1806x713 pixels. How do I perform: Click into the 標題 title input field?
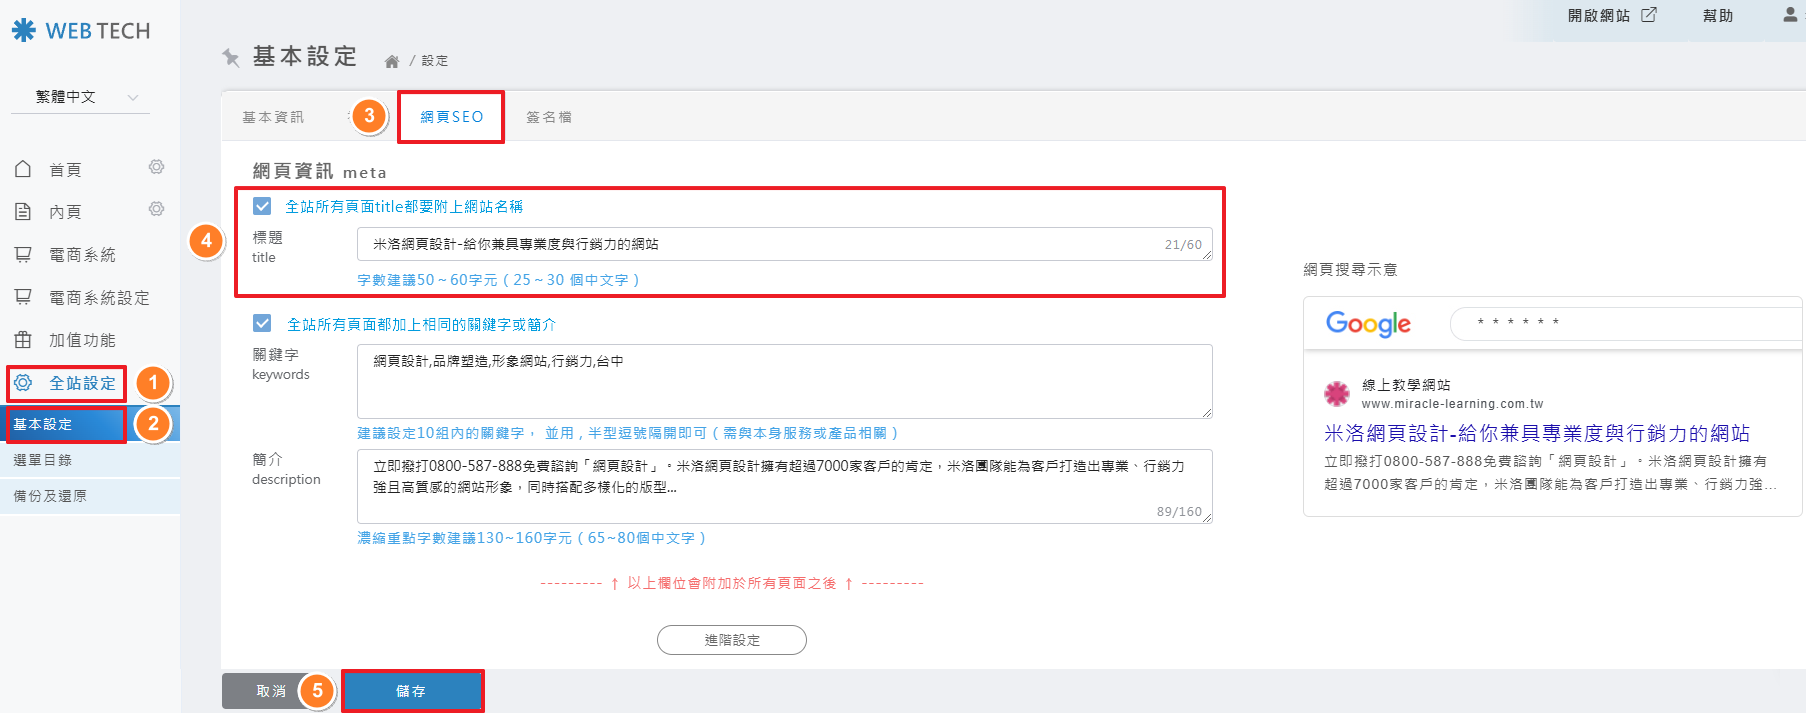point(760,244)
